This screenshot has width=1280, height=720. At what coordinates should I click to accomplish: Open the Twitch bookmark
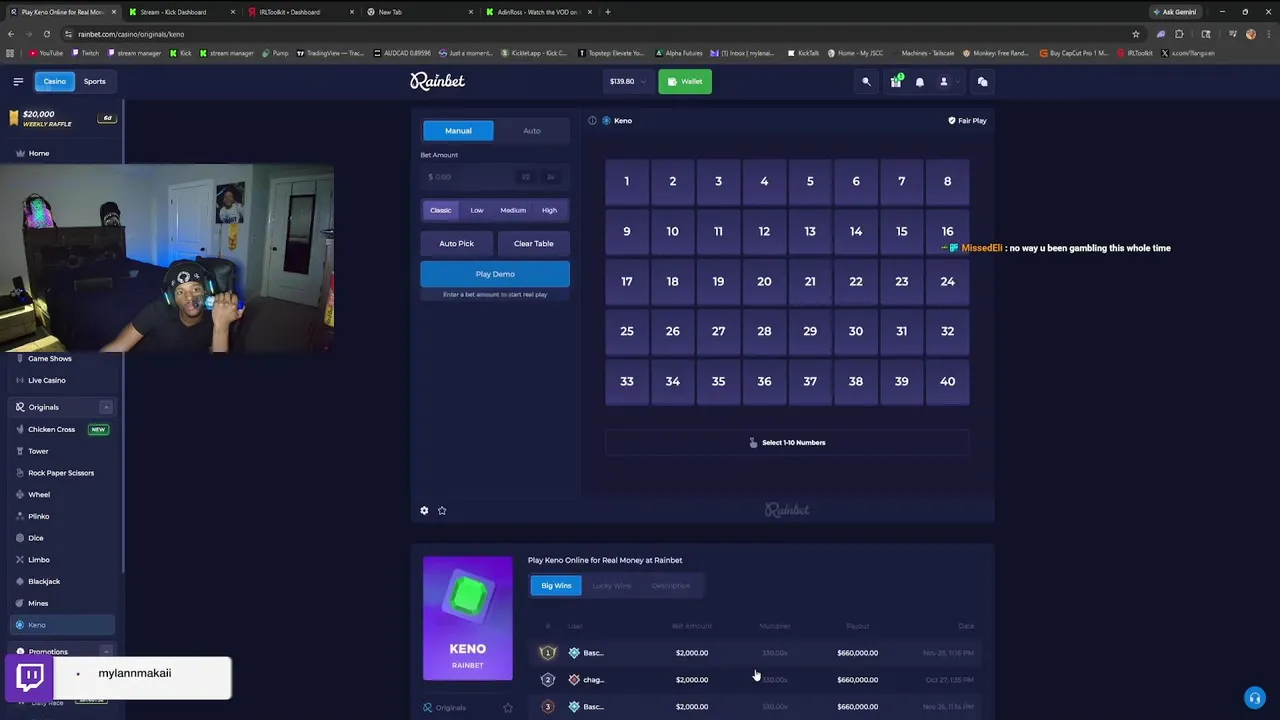tap(85, 53)
